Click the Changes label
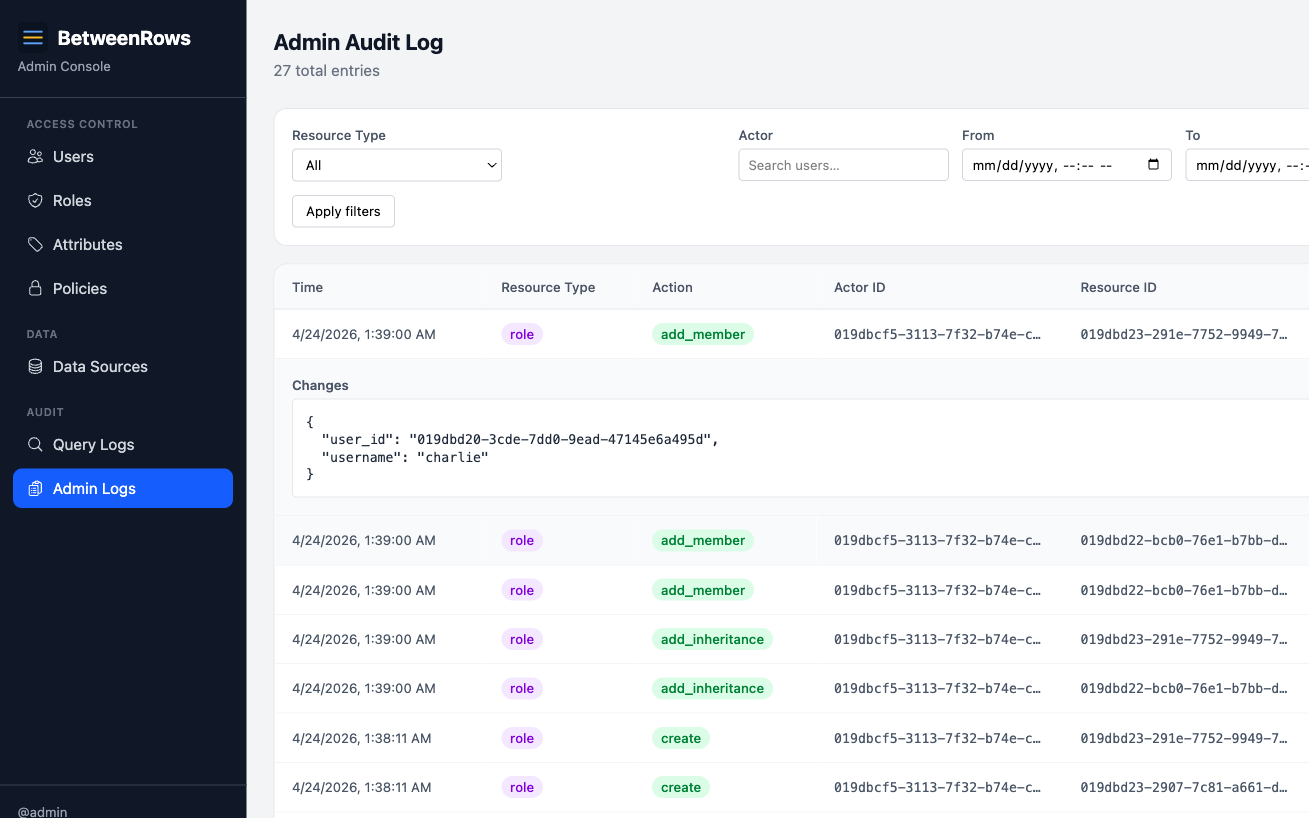Image resolution: width=1309 pixels, height=818 pixels. (x=320, y=385)
